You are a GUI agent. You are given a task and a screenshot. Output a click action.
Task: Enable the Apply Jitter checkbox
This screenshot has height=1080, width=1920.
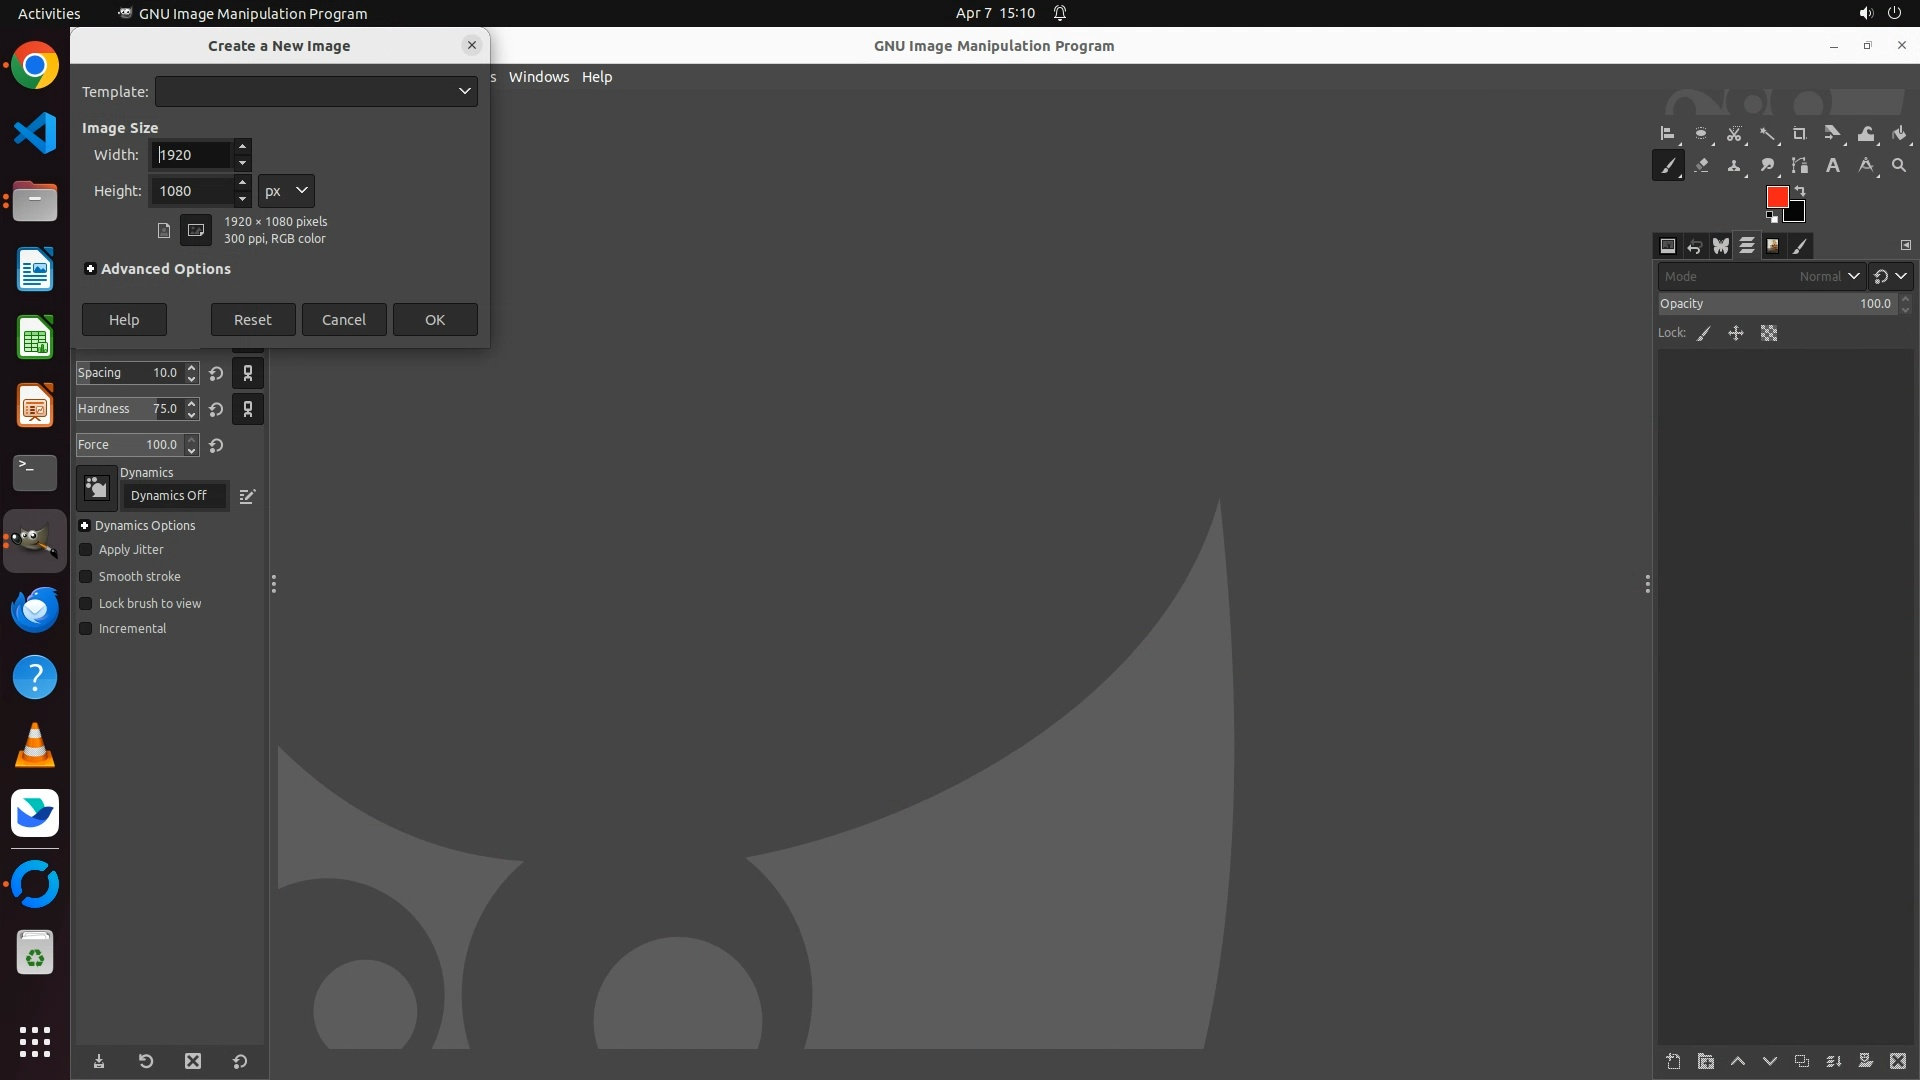click(86, 550)
